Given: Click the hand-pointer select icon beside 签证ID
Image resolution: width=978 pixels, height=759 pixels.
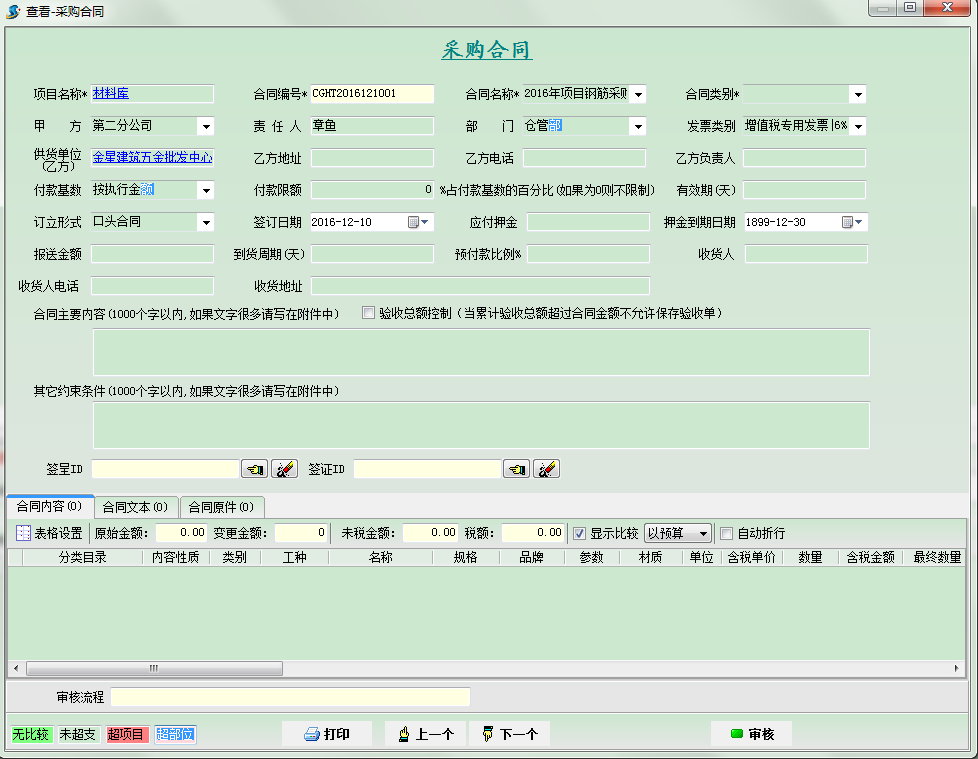Looking at the screenshot, I should [x=516, y=469].
